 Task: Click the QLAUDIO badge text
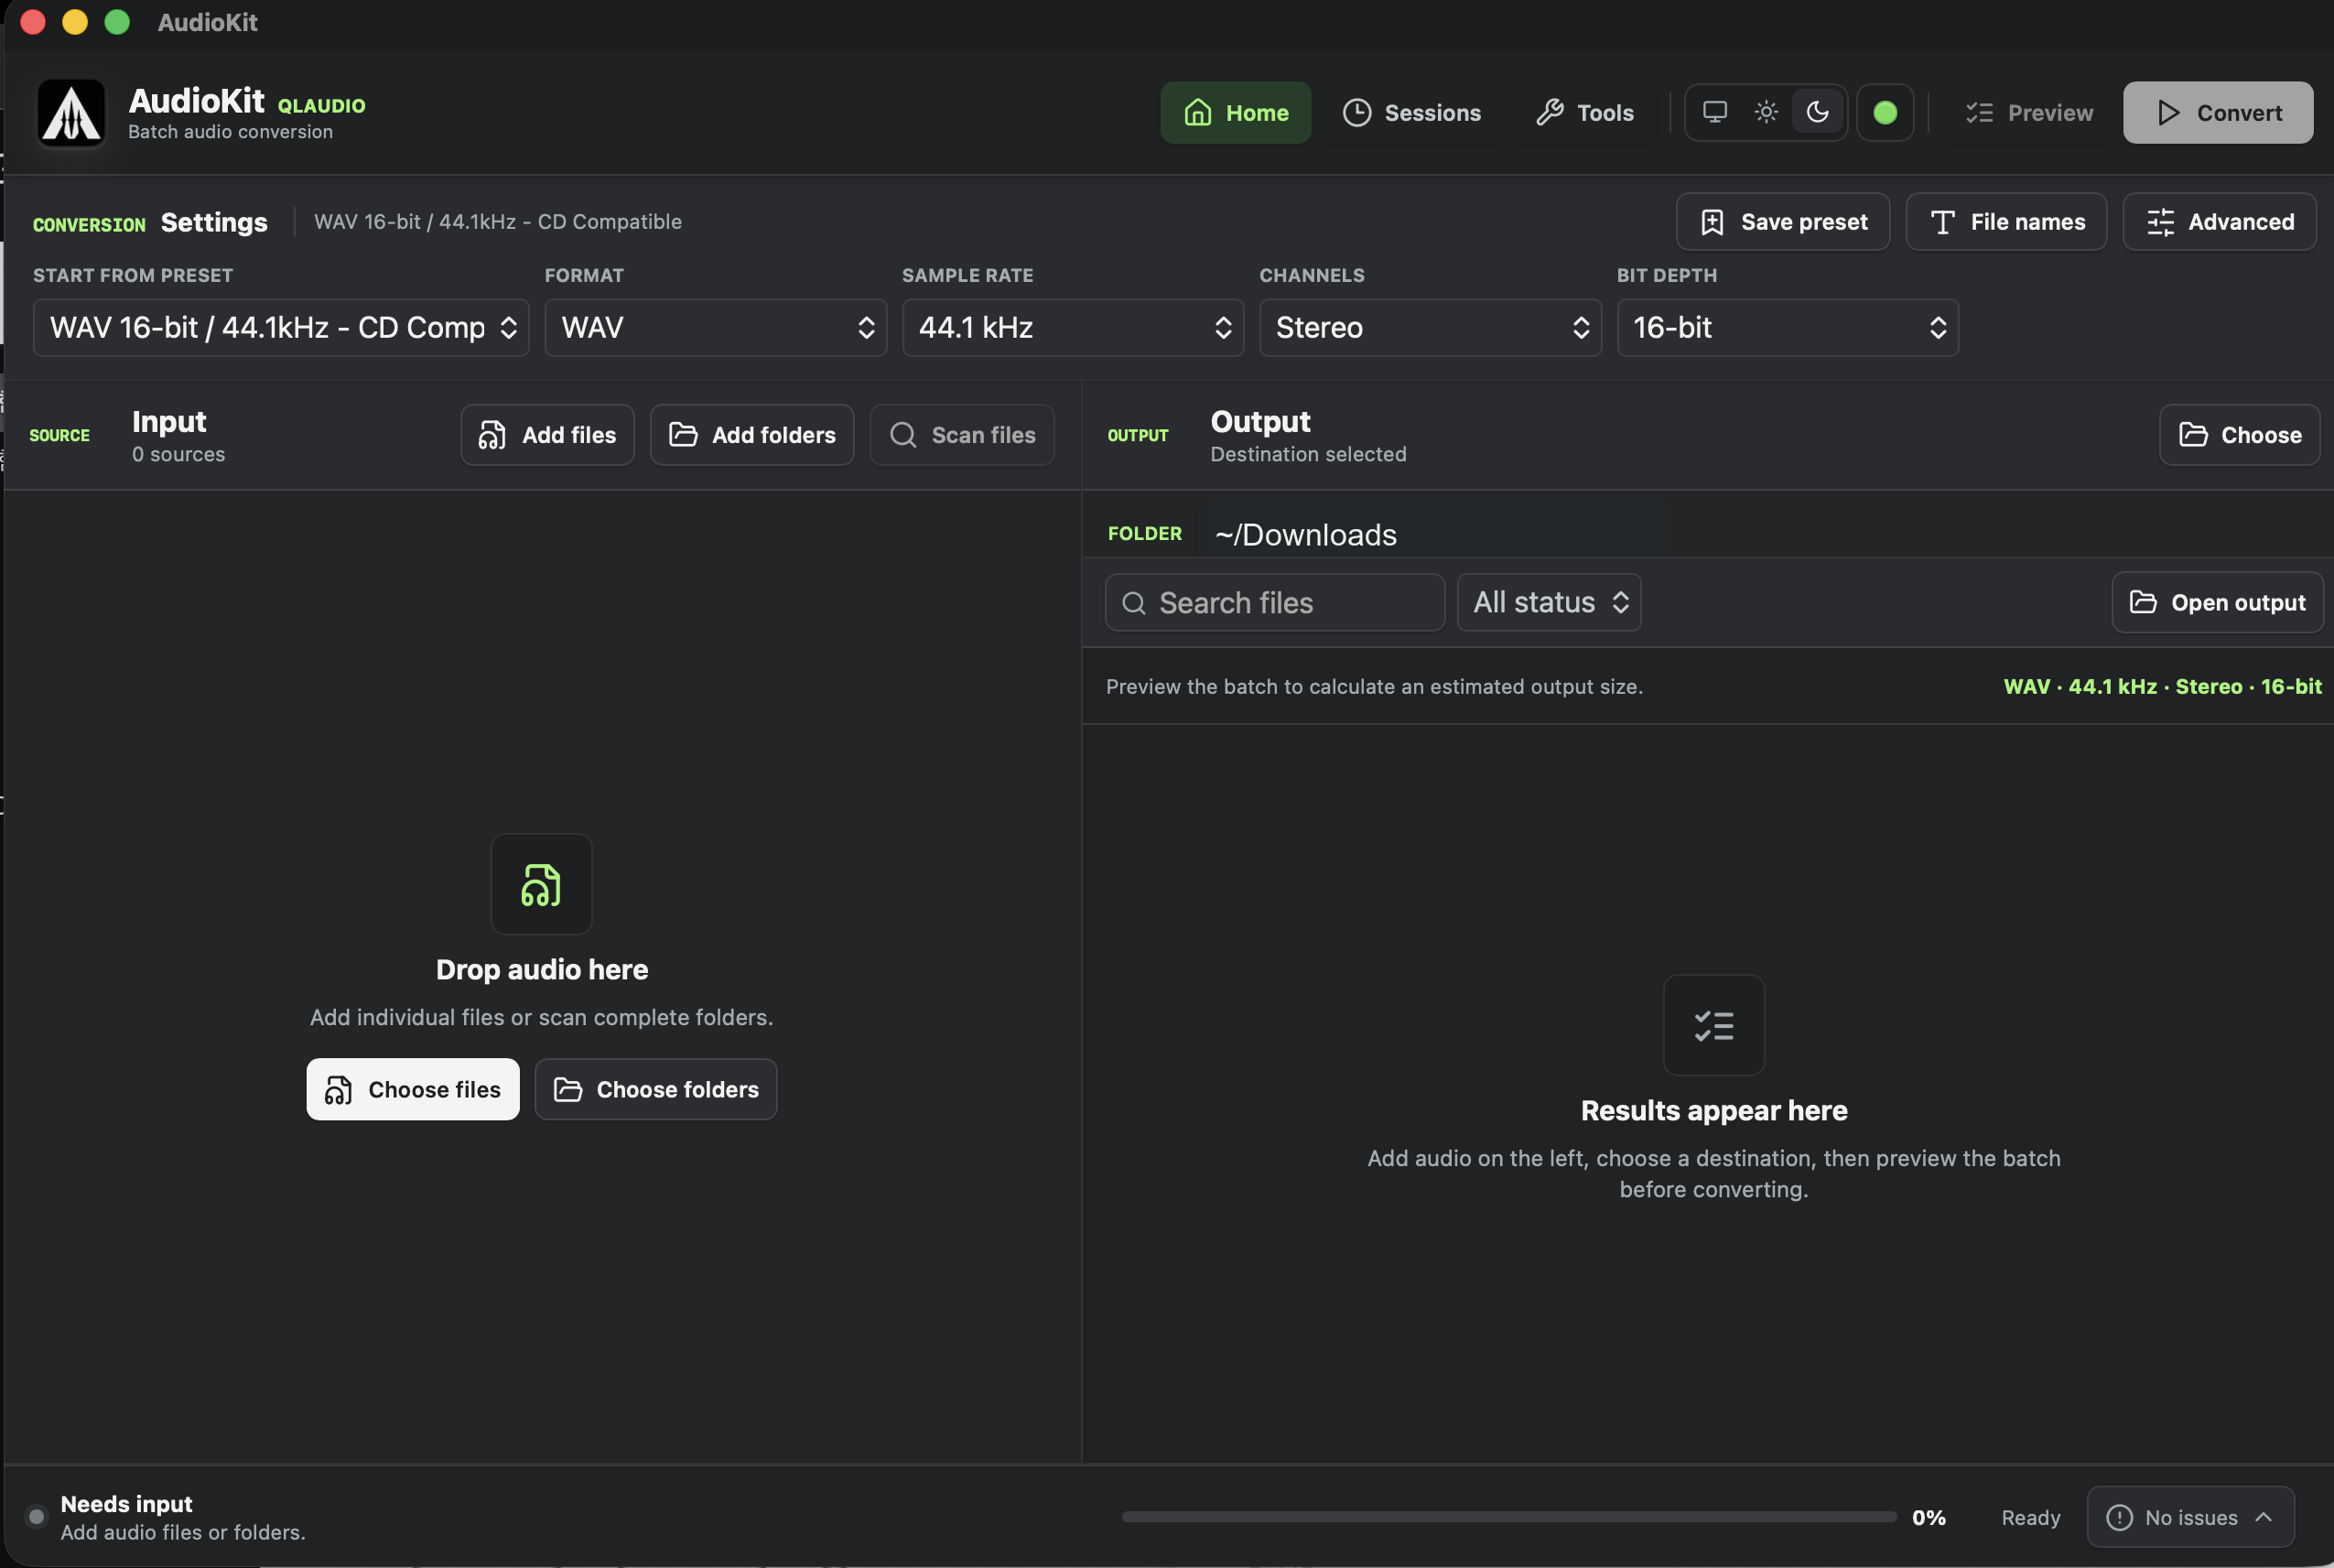tap(321, 106)
